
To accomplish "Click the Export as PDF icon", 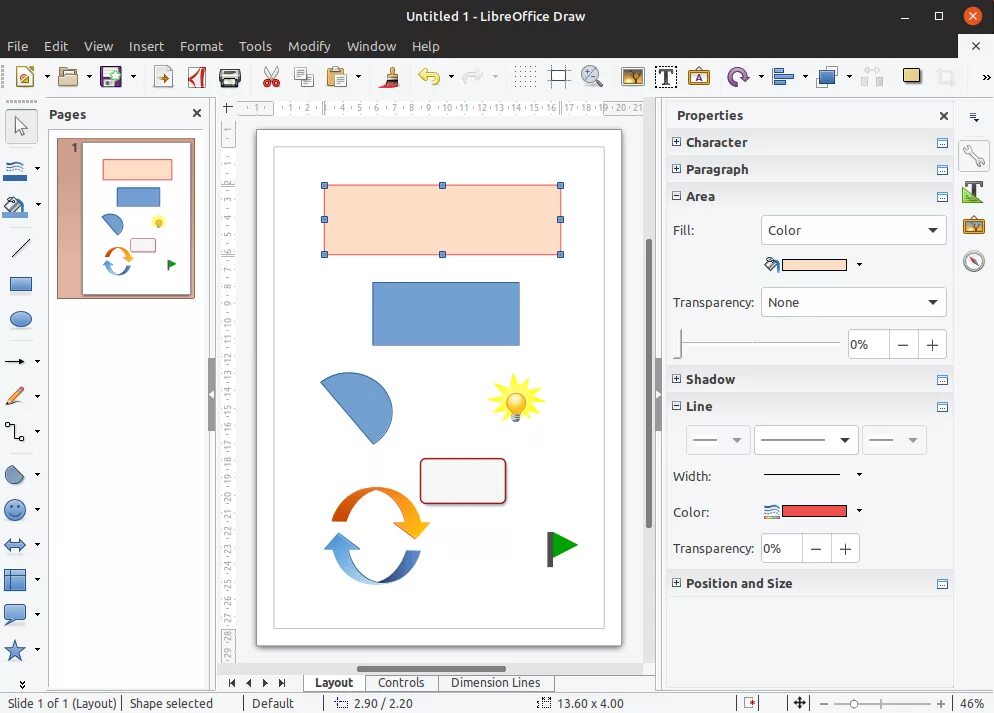I will (x=197, y=77).
